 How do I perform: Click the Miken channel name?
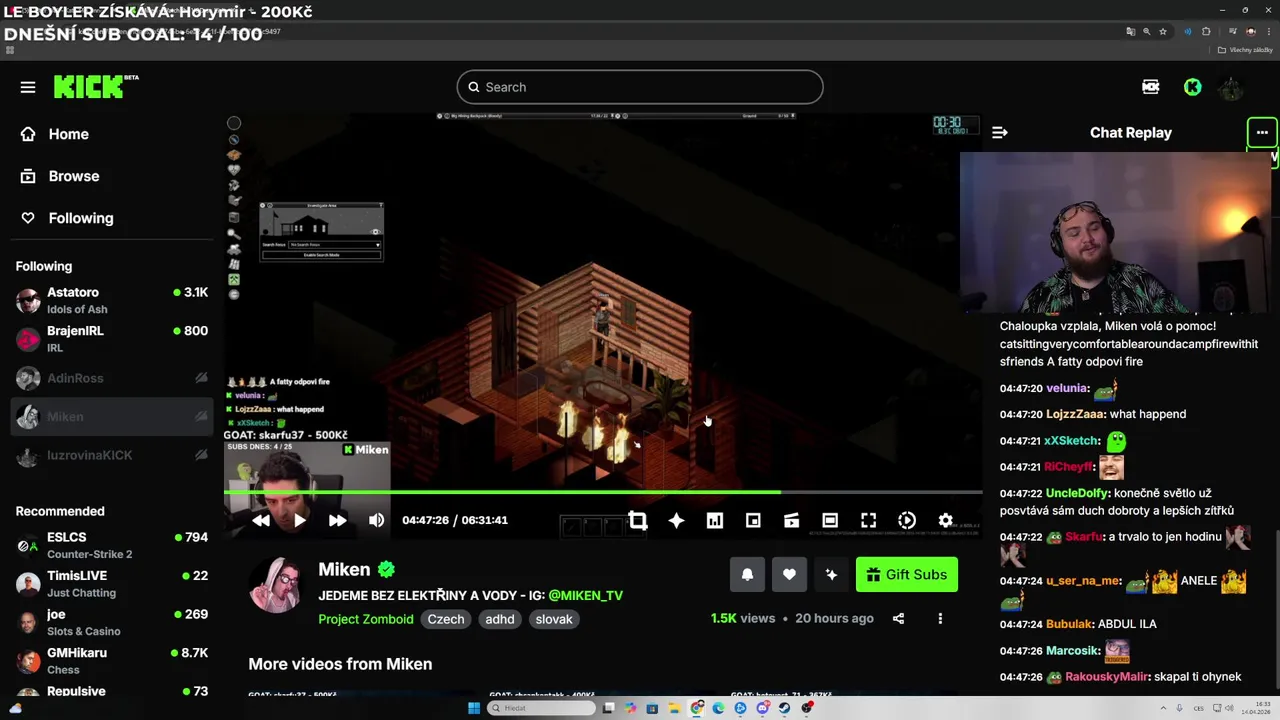[x=344, y=569]
